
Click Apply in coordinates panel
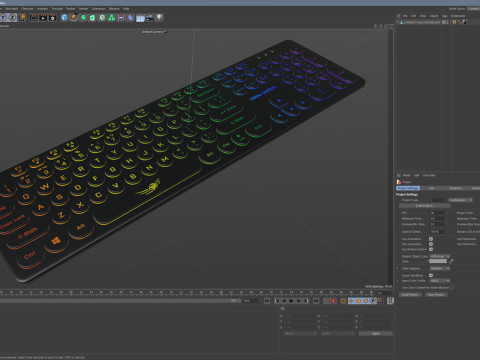376,333
